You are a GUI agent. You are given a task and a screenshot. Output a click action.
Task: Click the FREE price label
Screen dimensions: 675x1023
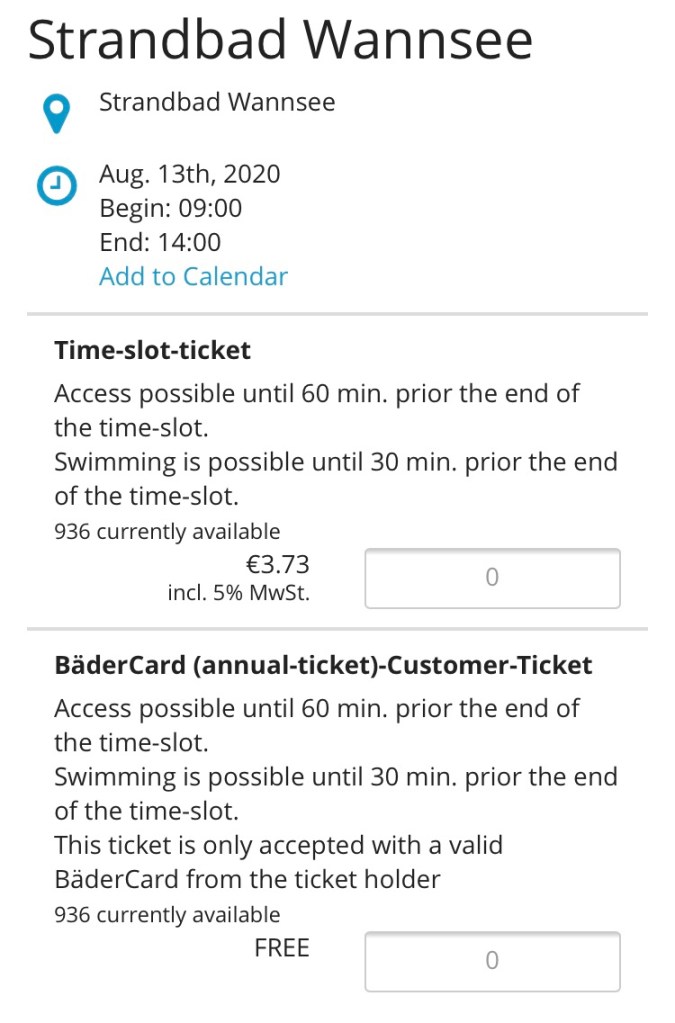click(x=282, y=947)
